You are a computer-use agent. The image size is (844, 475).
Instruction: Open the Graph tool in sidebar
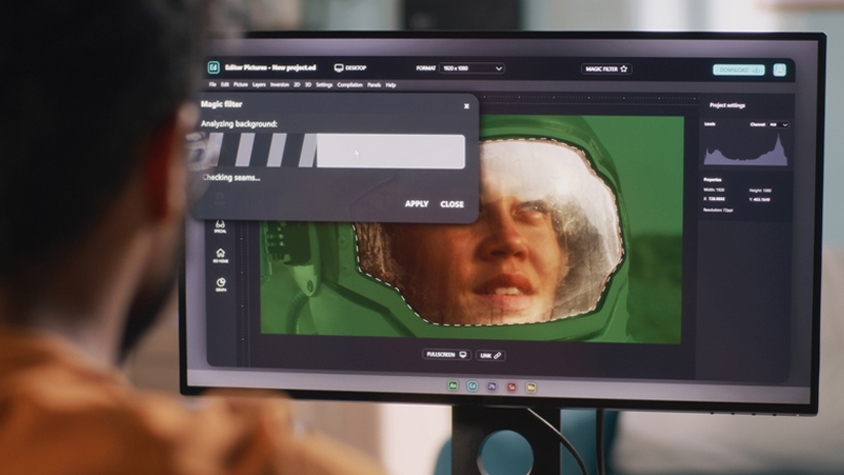click(x=220, y=284)
